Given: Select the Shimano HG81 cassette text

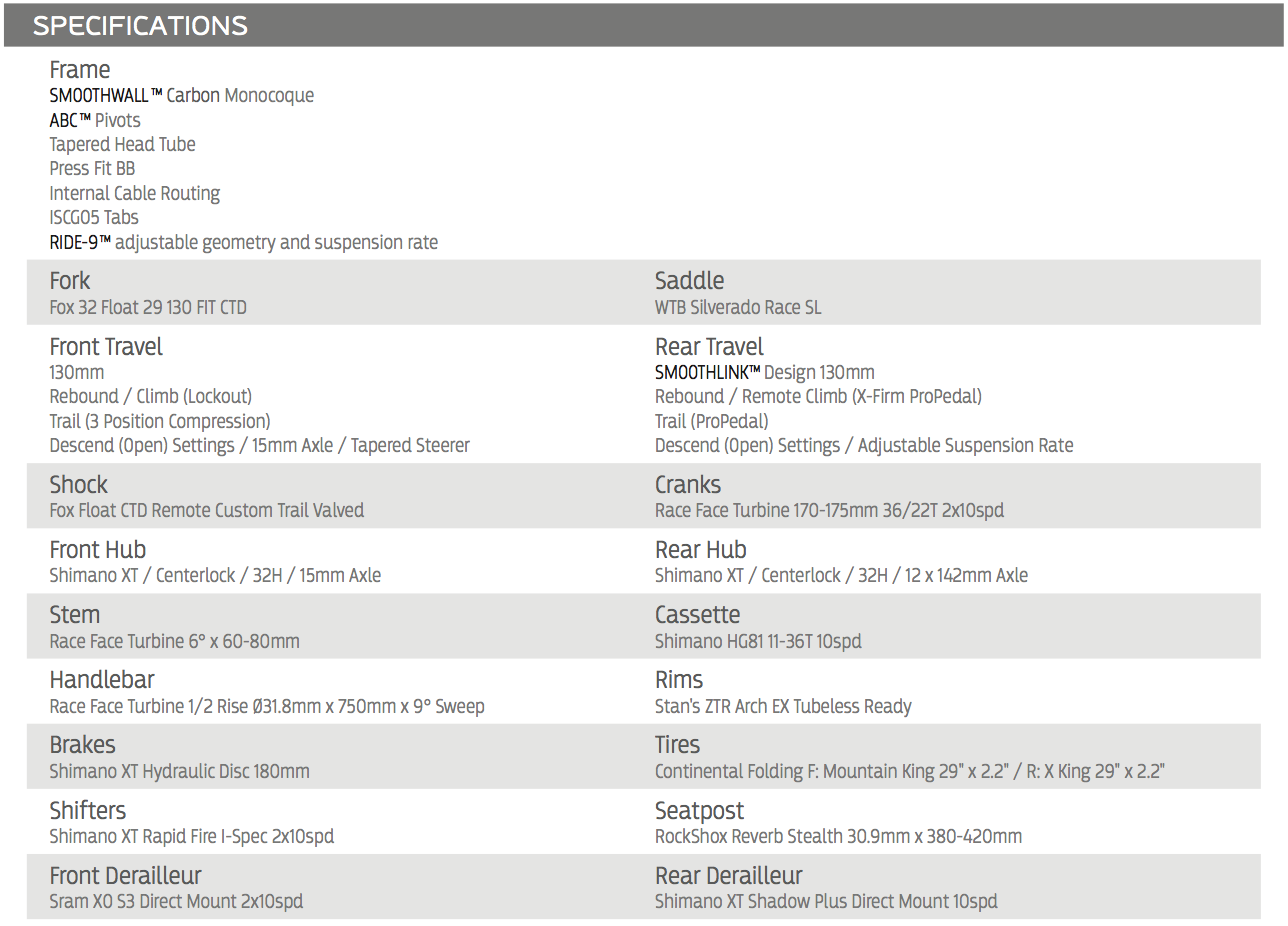Looking at the screenshot, I should click(x=758, y=642).
